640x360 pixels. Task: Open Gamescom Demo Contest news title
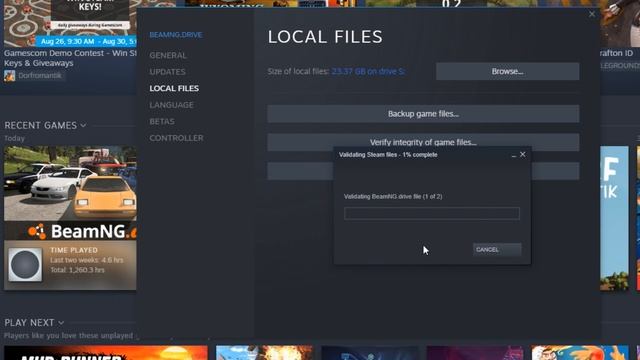point(70,58)
